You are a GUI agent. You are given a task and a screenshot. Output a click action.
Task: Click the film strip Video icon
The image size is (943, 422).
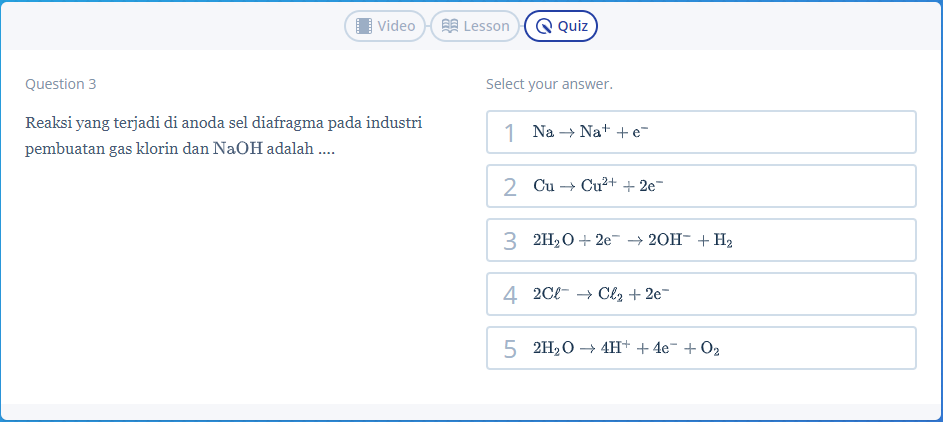point(363,26)
